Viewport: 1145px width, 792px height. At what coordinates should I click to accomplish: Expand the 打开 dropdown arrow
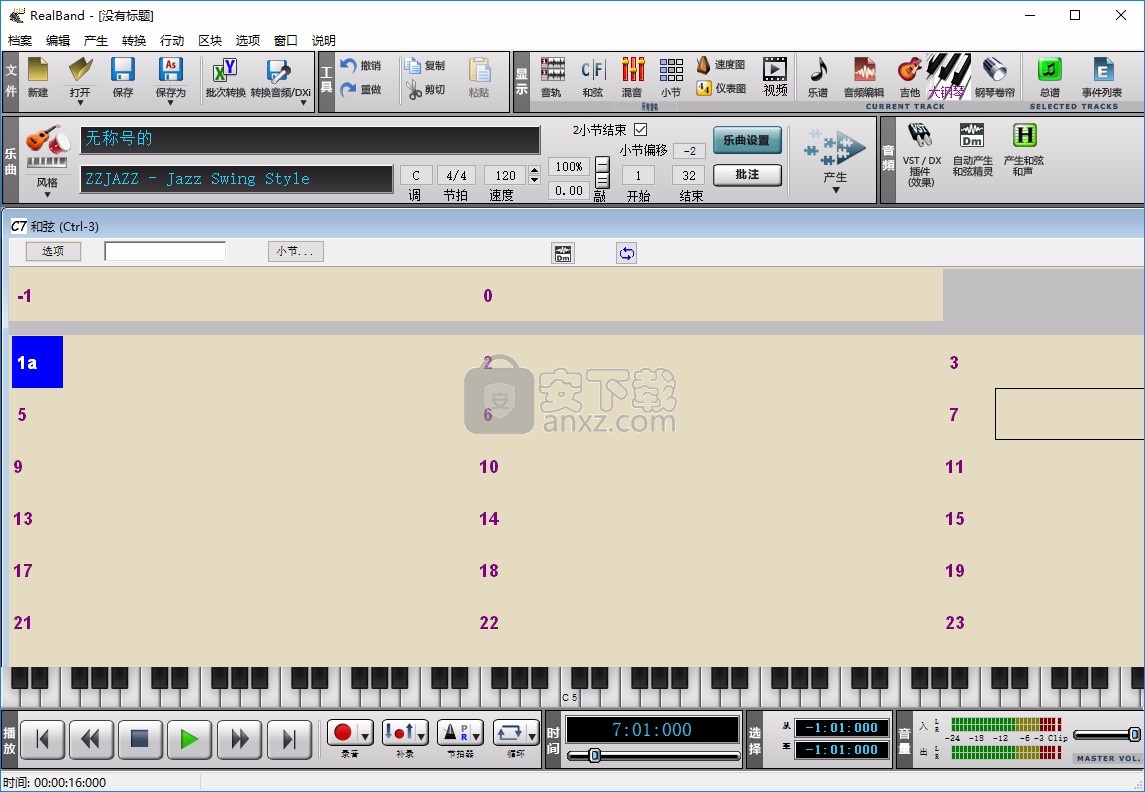pyautogui.click(x=80, y=103)
